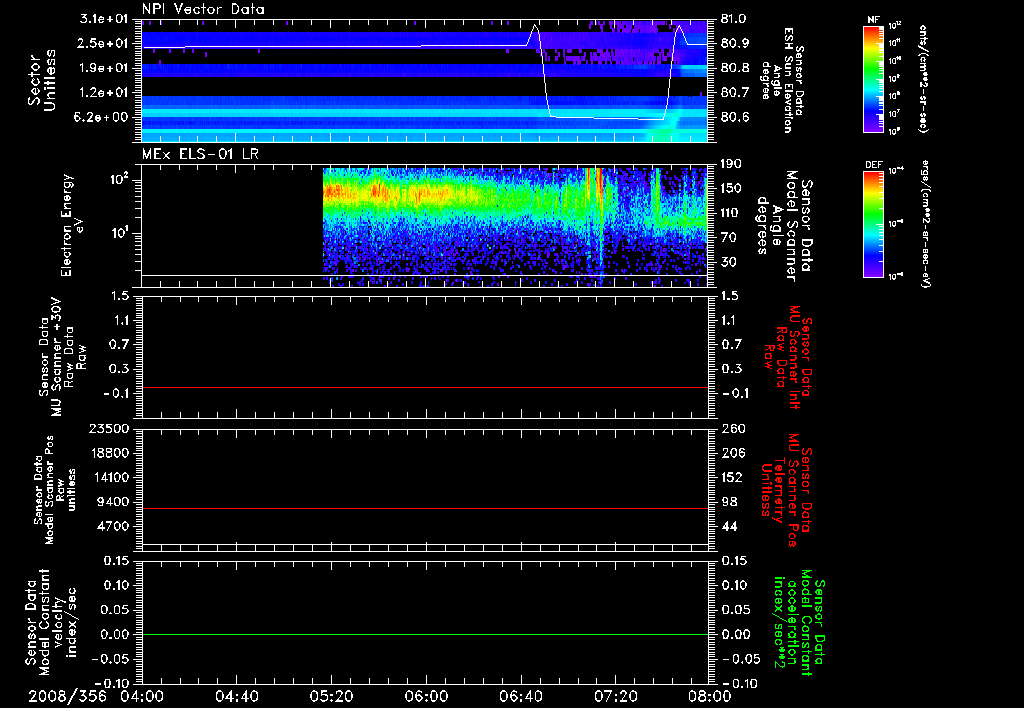Click the 18800 scanner position tick label
Viewport: 1024px width, 708px height.
click(108, 453)
